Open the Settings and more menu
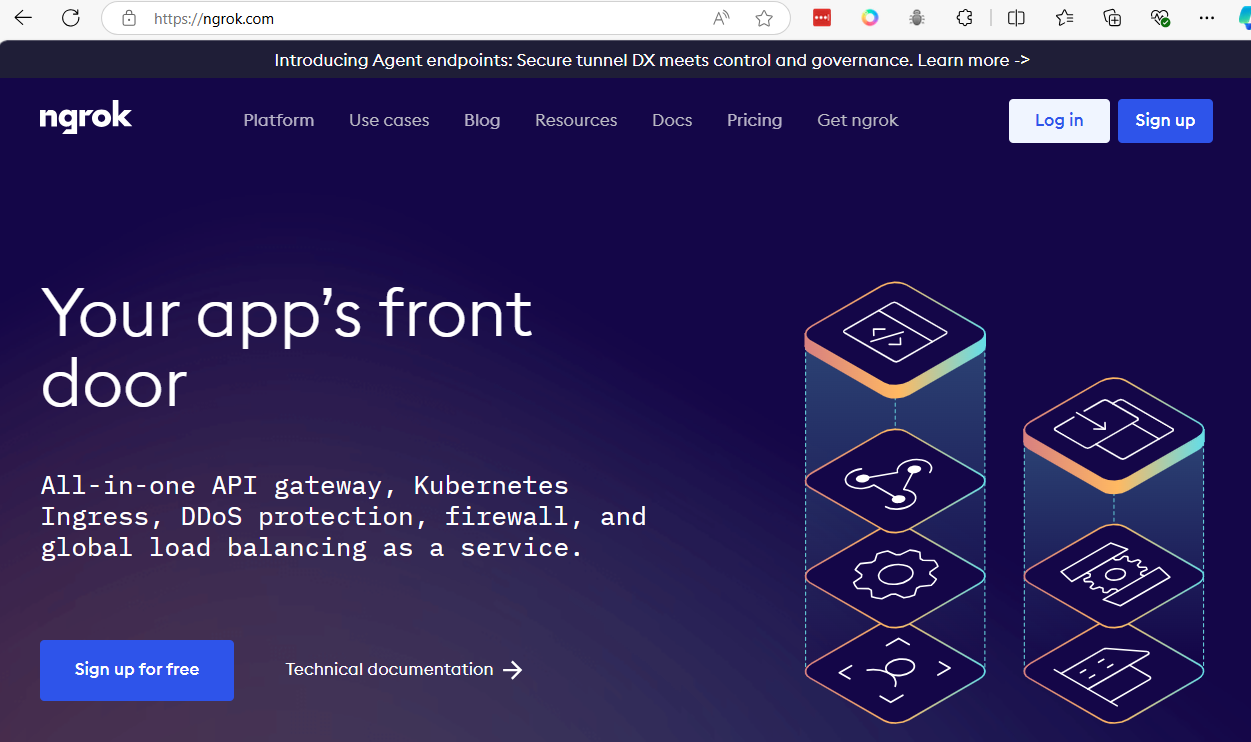The height and width of the screenshot is (742, 1251). point(1207,18)
